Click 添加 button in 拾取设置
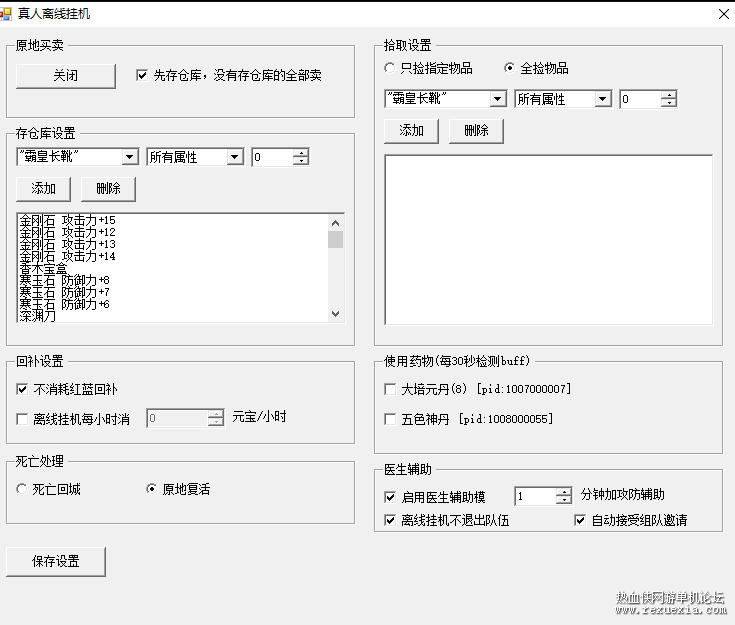Screen dimensions: 735x625 (x=412, y=131)
